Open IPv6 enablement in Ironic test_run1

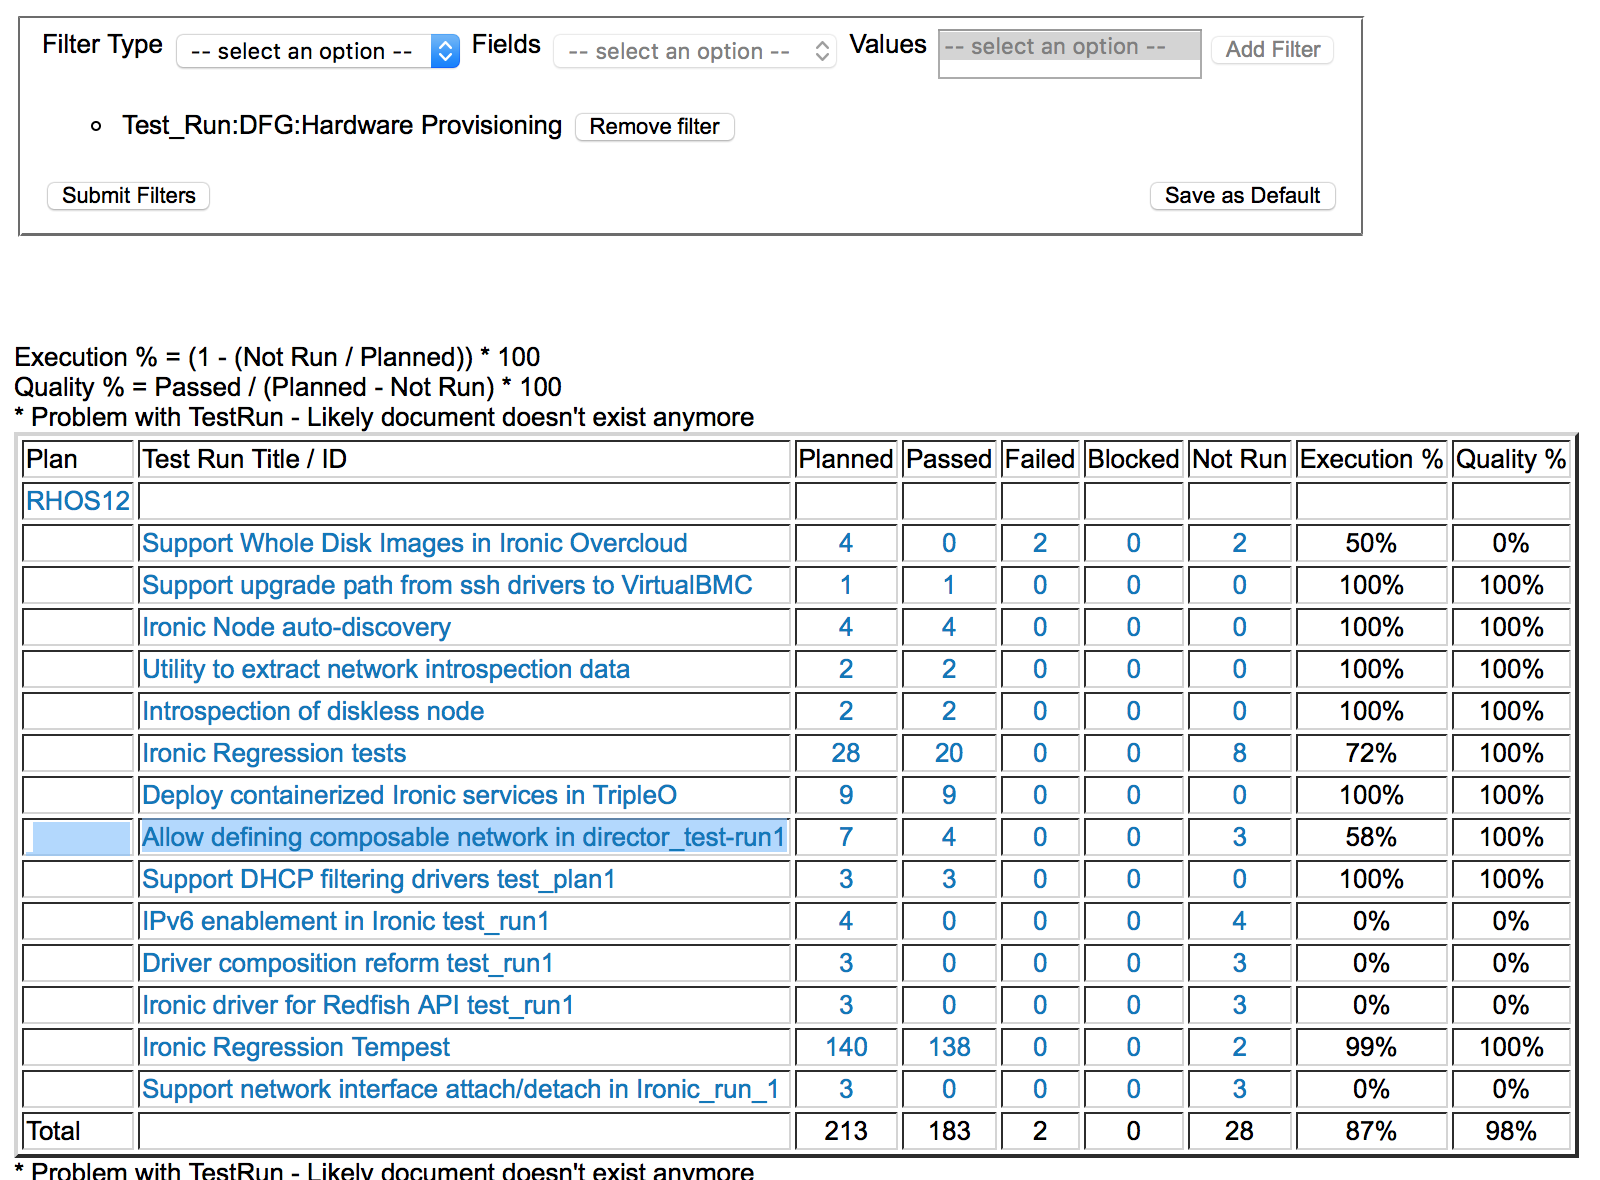pyautogui.click(x=346, y=921)
